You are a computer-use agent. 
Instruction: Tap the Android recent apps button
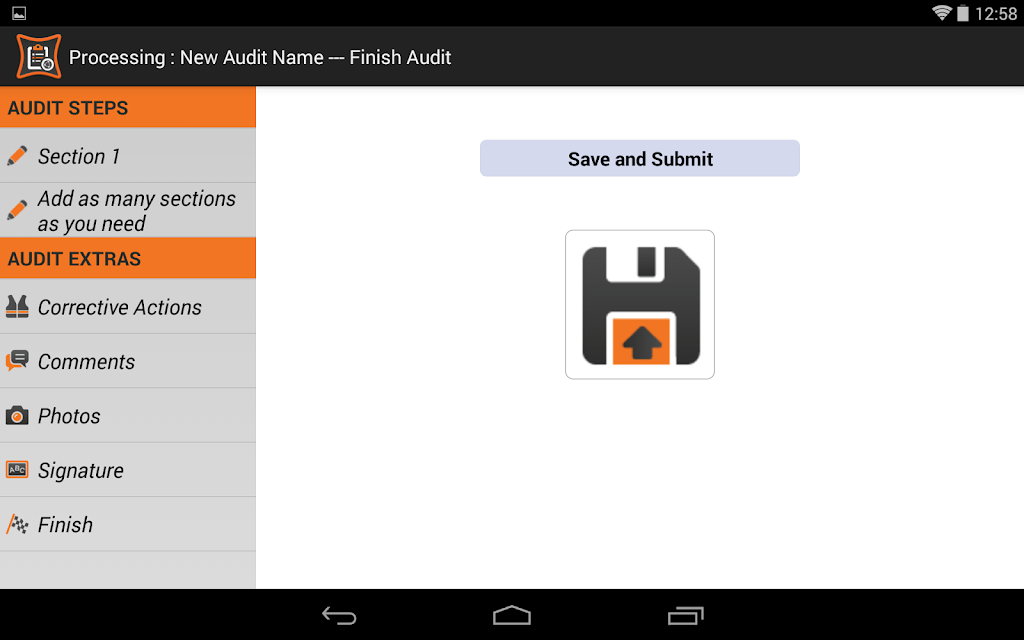tap(685, 615)
